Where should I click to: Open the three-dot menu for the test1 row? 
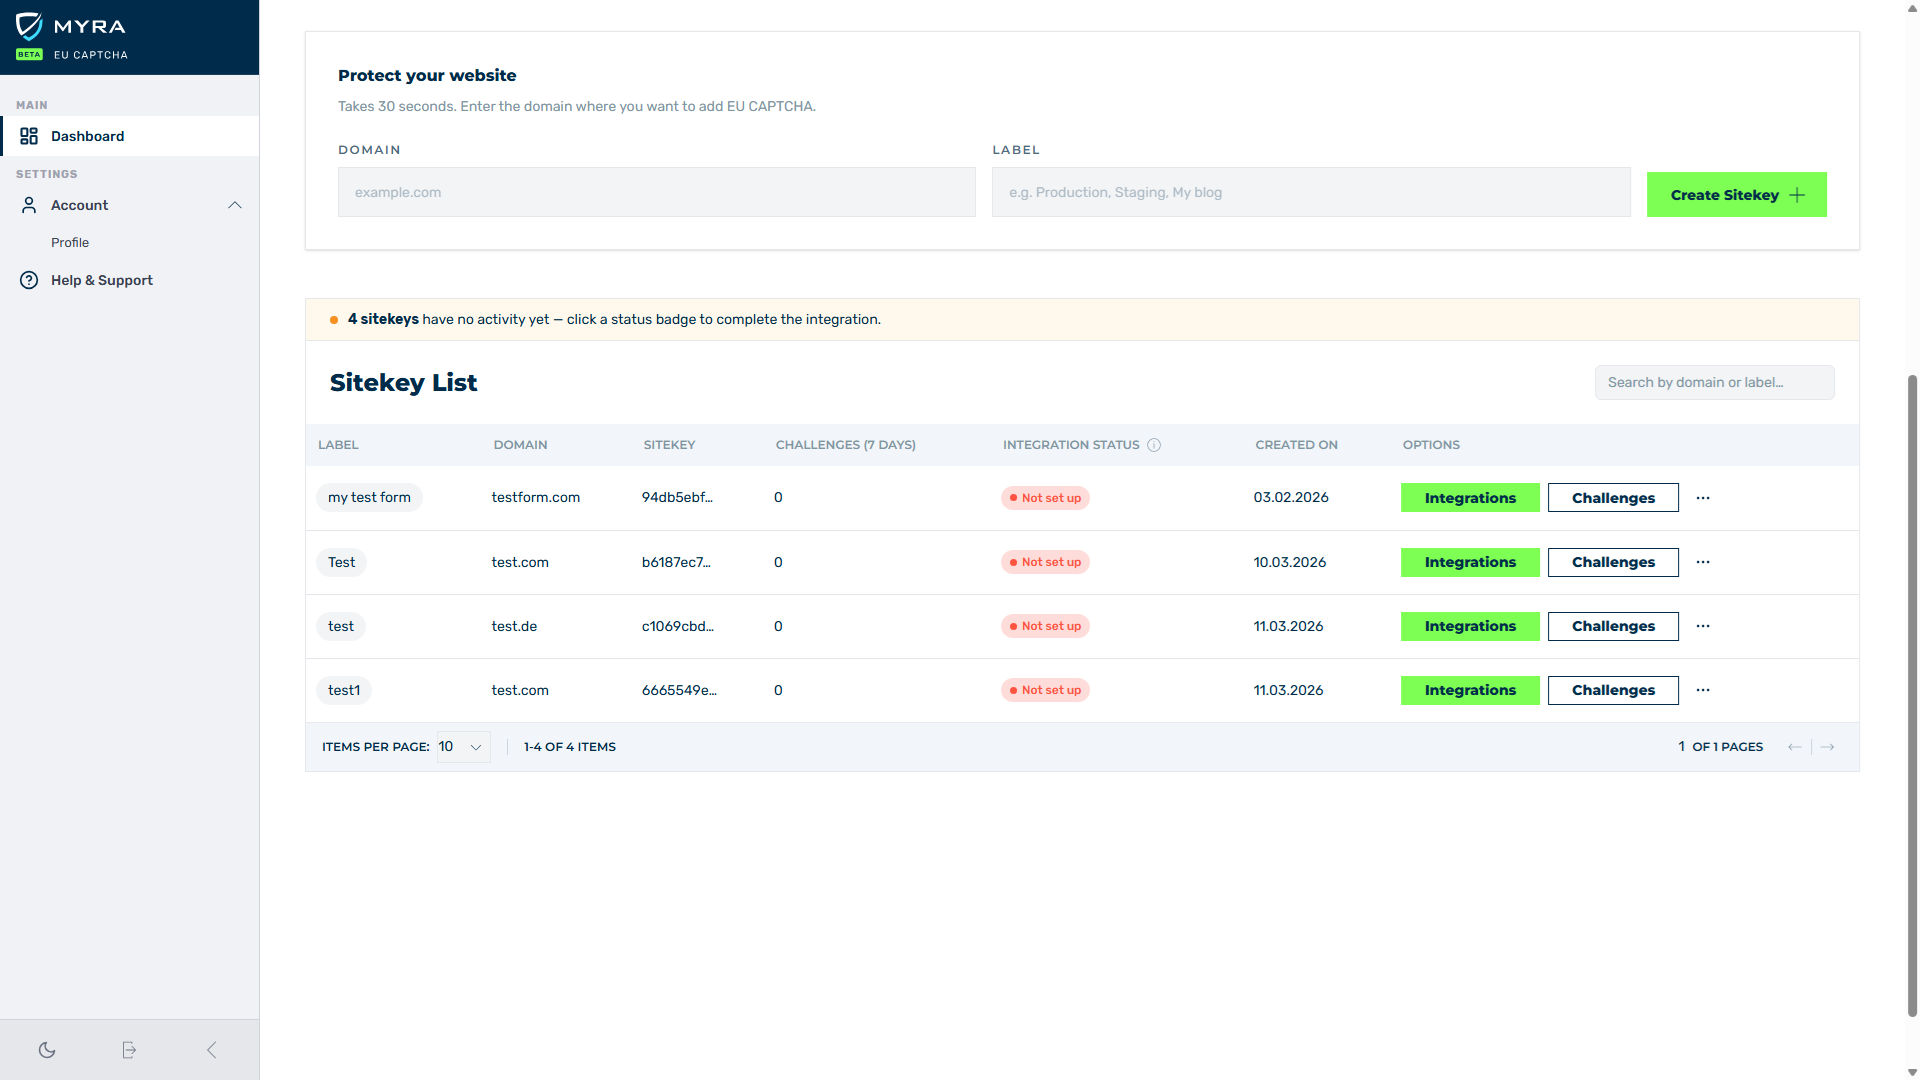[x=1703, y=690]
